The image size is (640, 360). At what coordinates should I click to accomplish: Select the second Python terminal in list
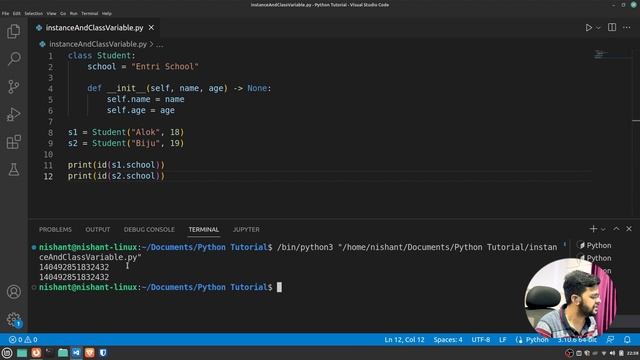(596, 258)
